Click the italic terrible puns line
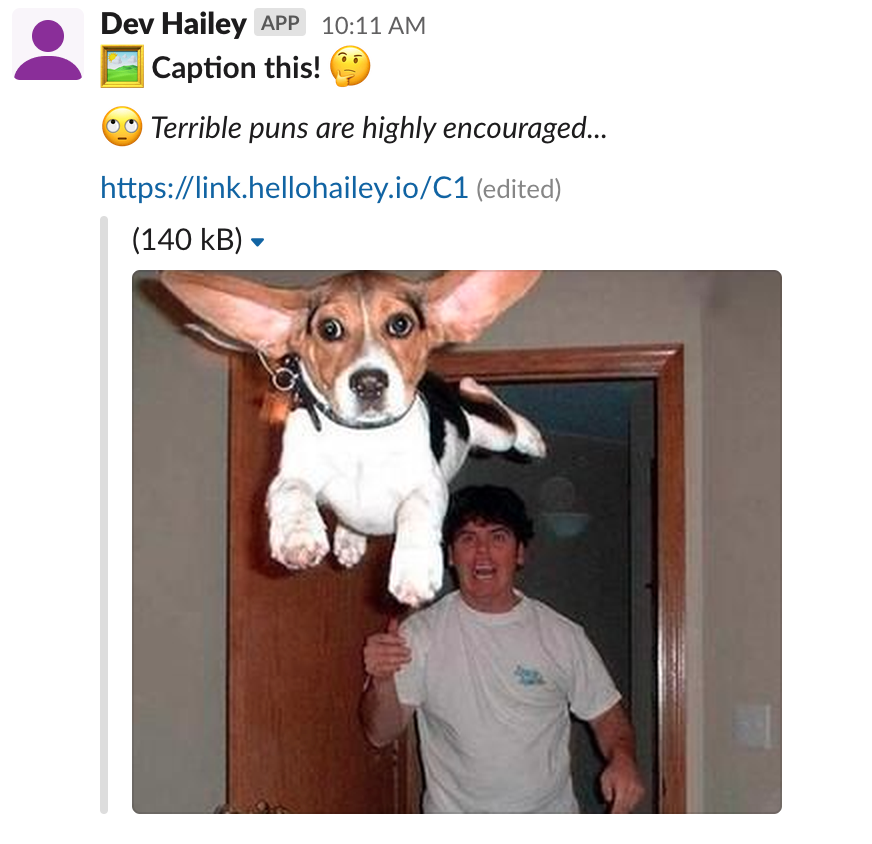This screenshot has width=872, height=844. 379,128
